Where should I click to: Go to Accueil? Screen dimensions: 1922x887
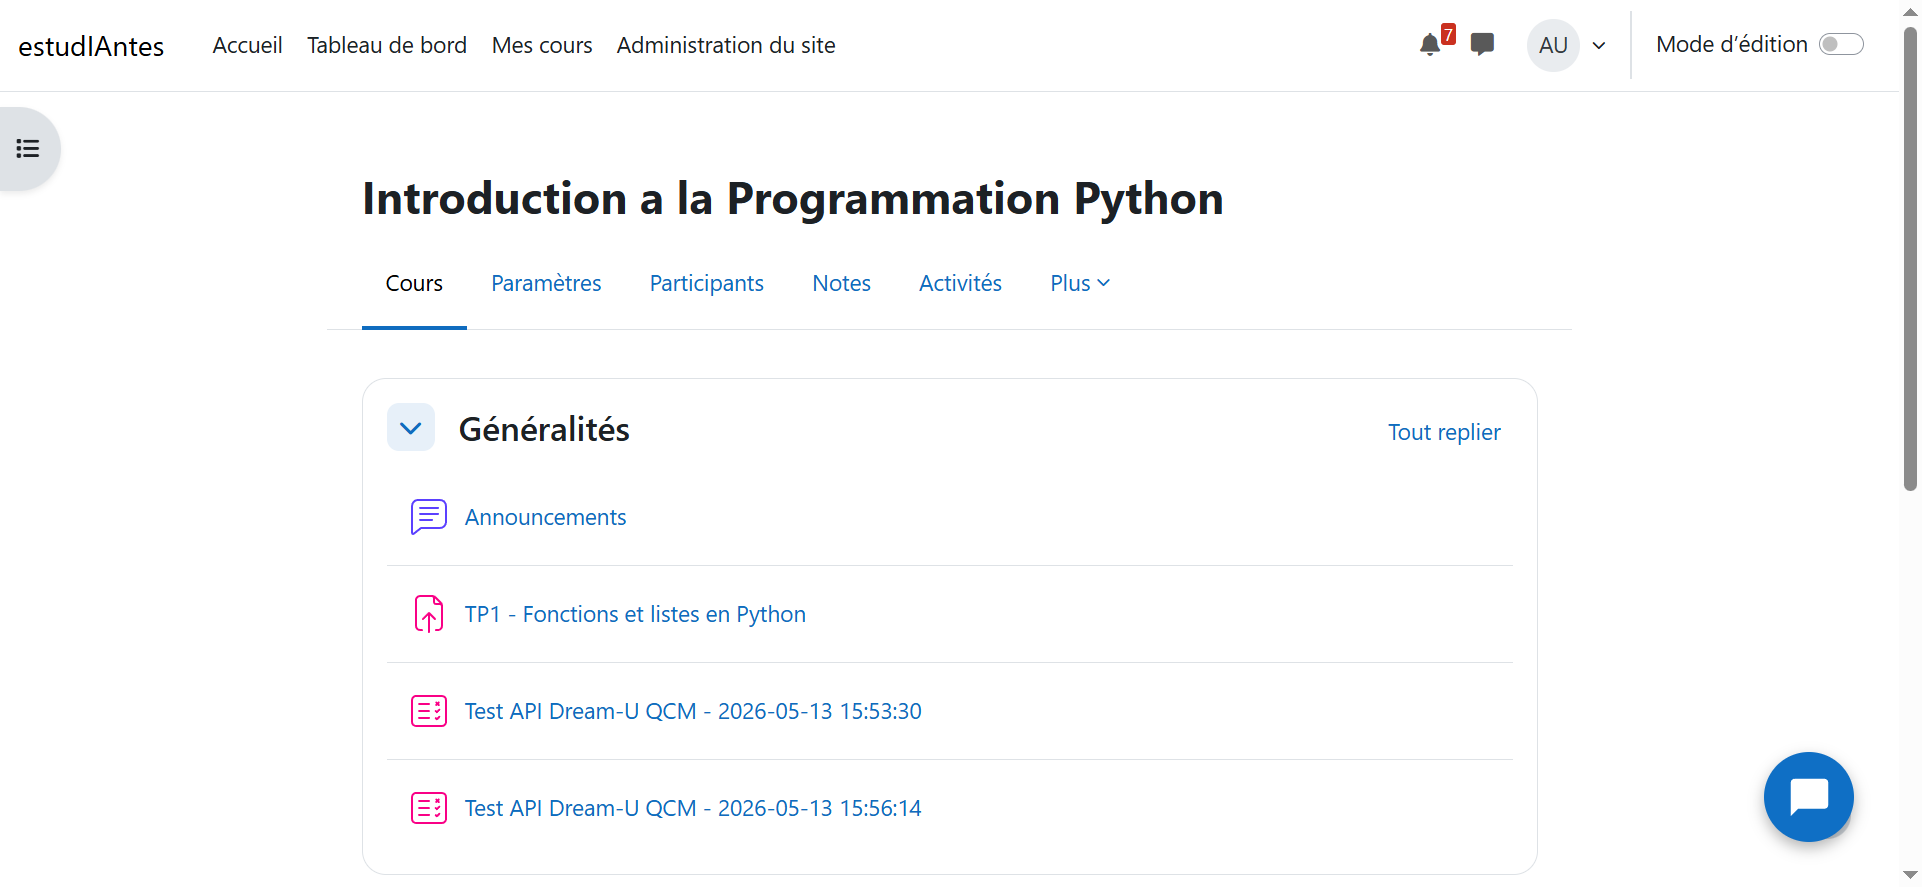tap(247, 45)
